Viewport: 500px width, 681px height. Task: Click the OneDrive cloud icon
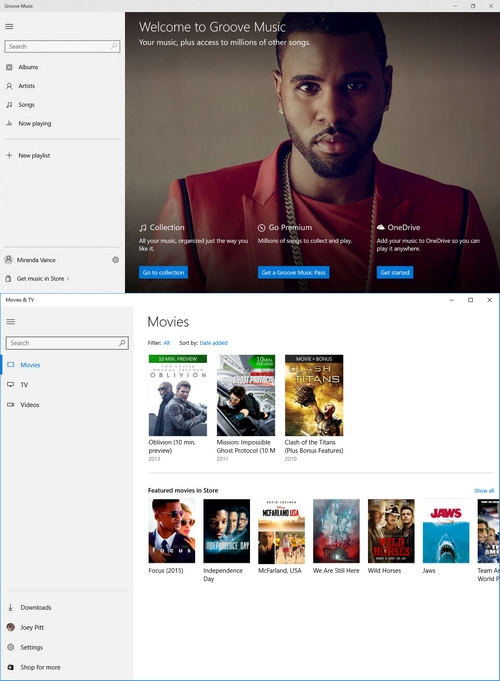381,227
